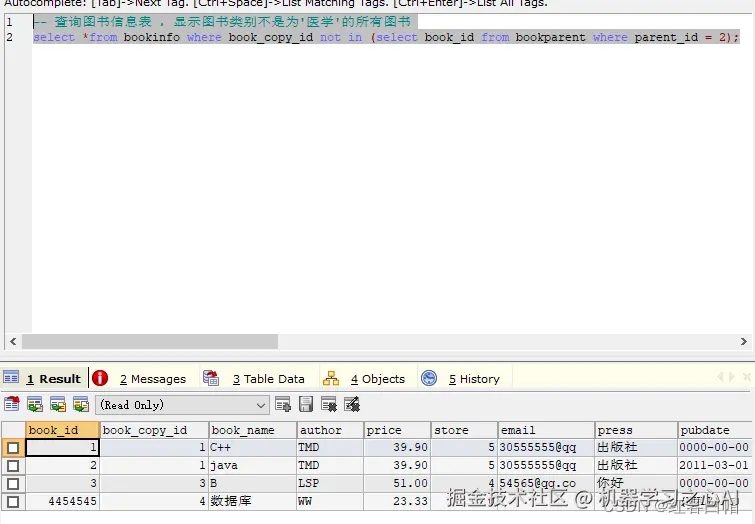Open the 4 Objects tab
The height and width of the screenshot is (524, 755).
coord(370,379)
